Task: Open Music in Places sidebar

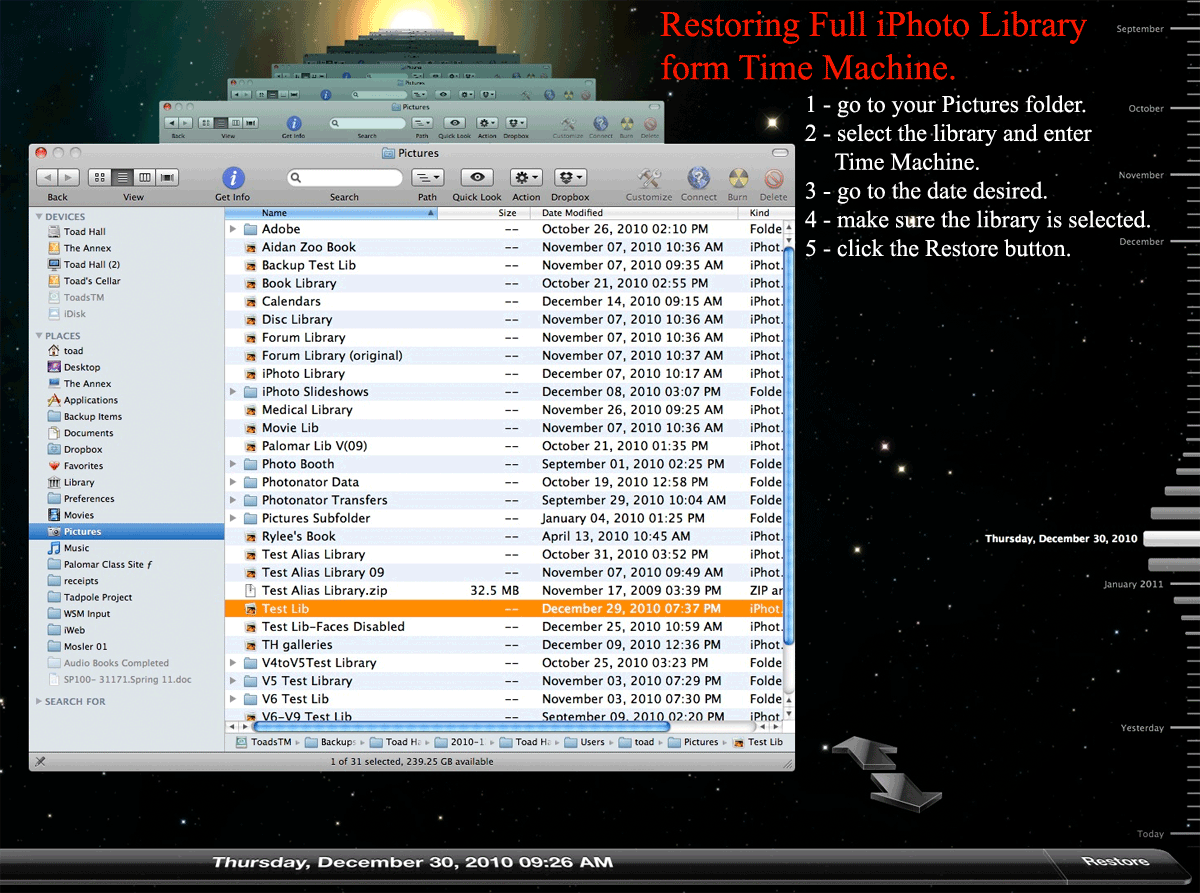Action: point(77,548)
